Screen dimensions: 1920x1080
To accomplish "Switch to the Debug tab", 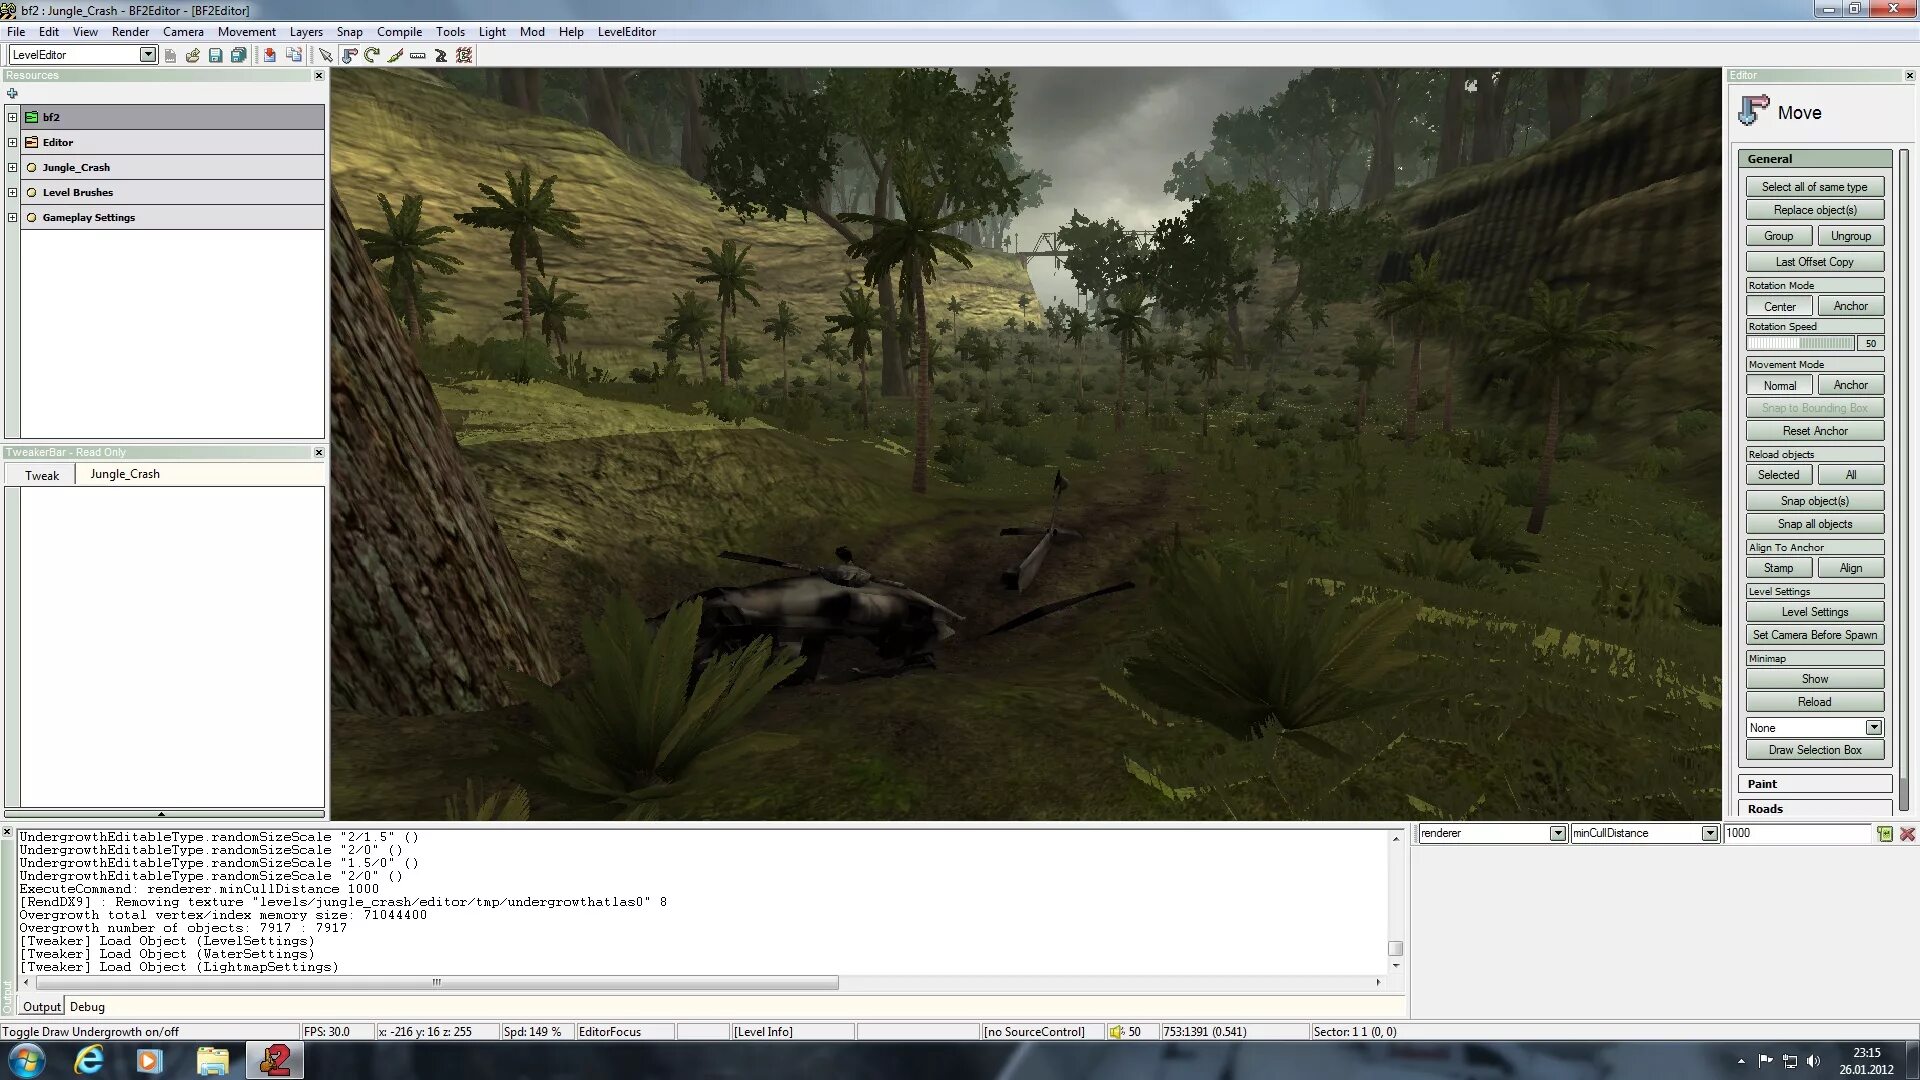I will 87,1007.
